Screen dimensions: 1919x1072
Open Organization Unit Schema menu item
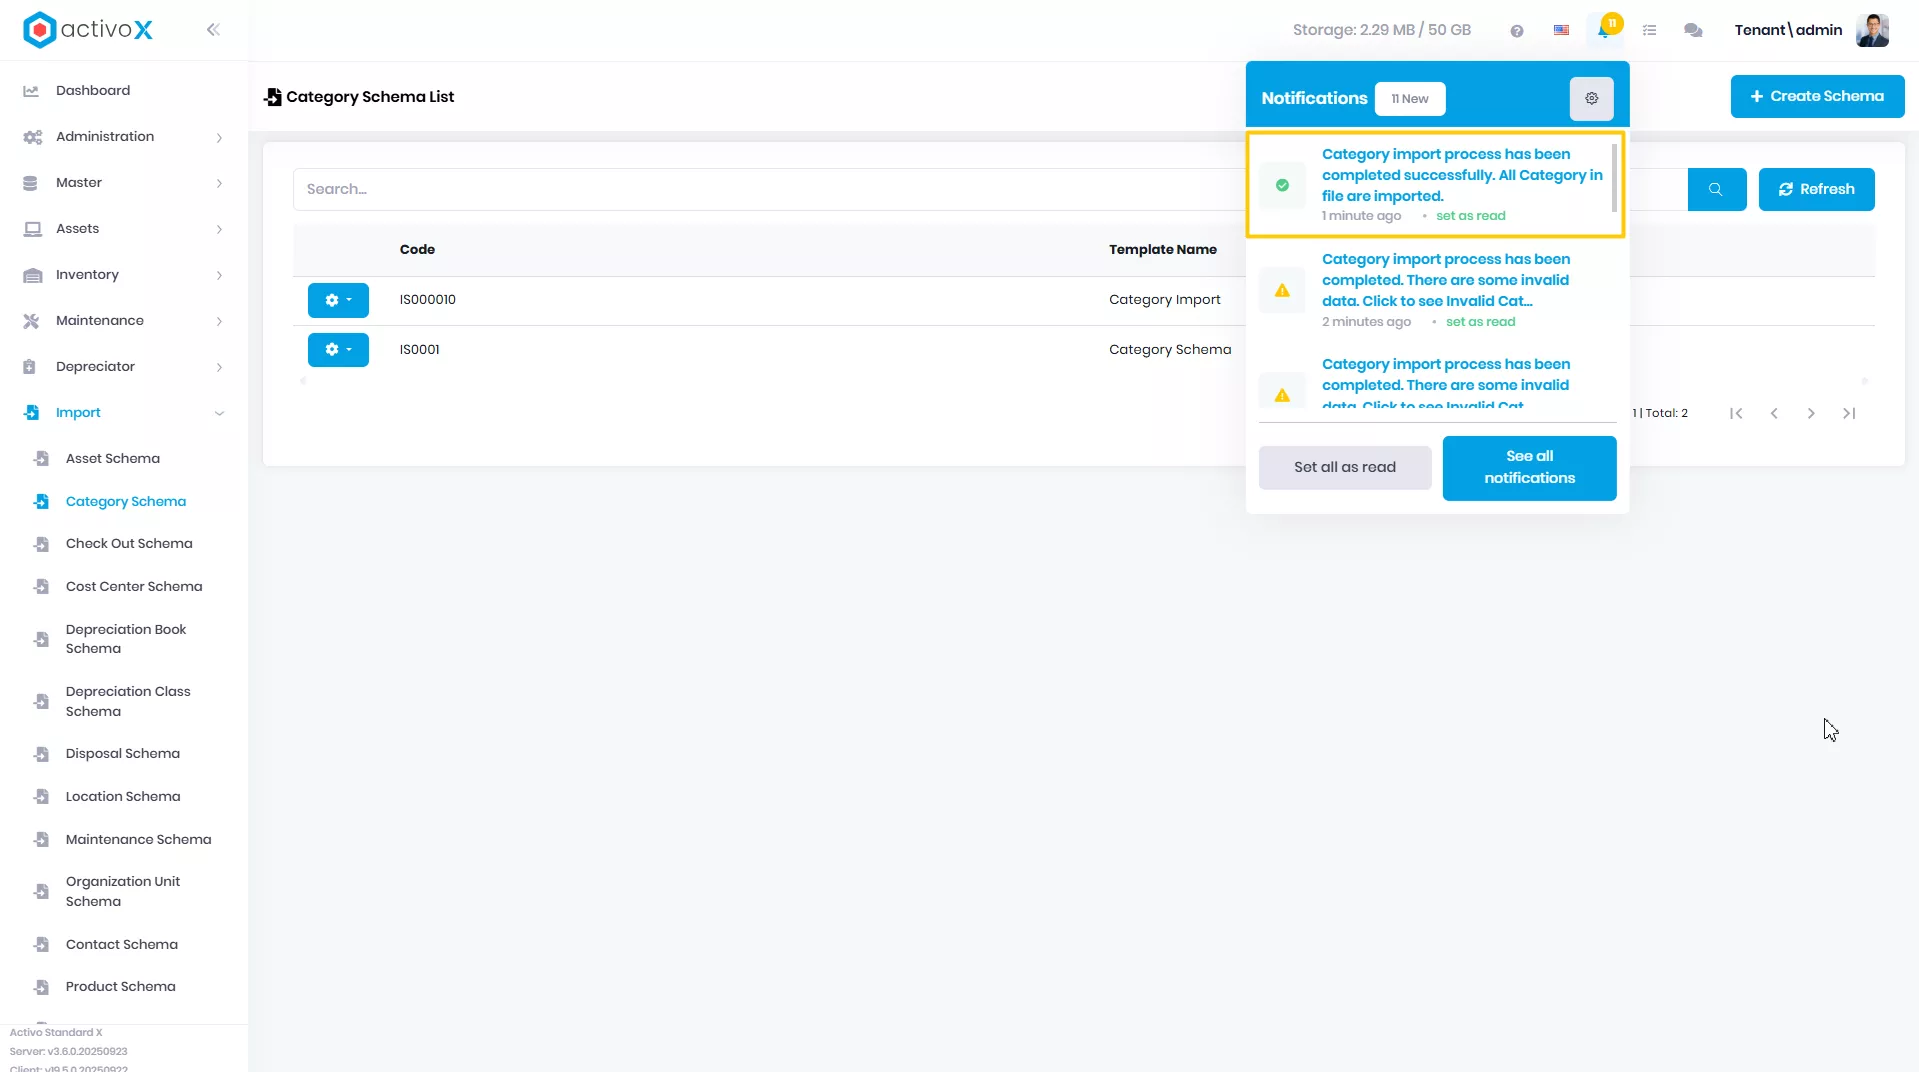tap(124, 891)
